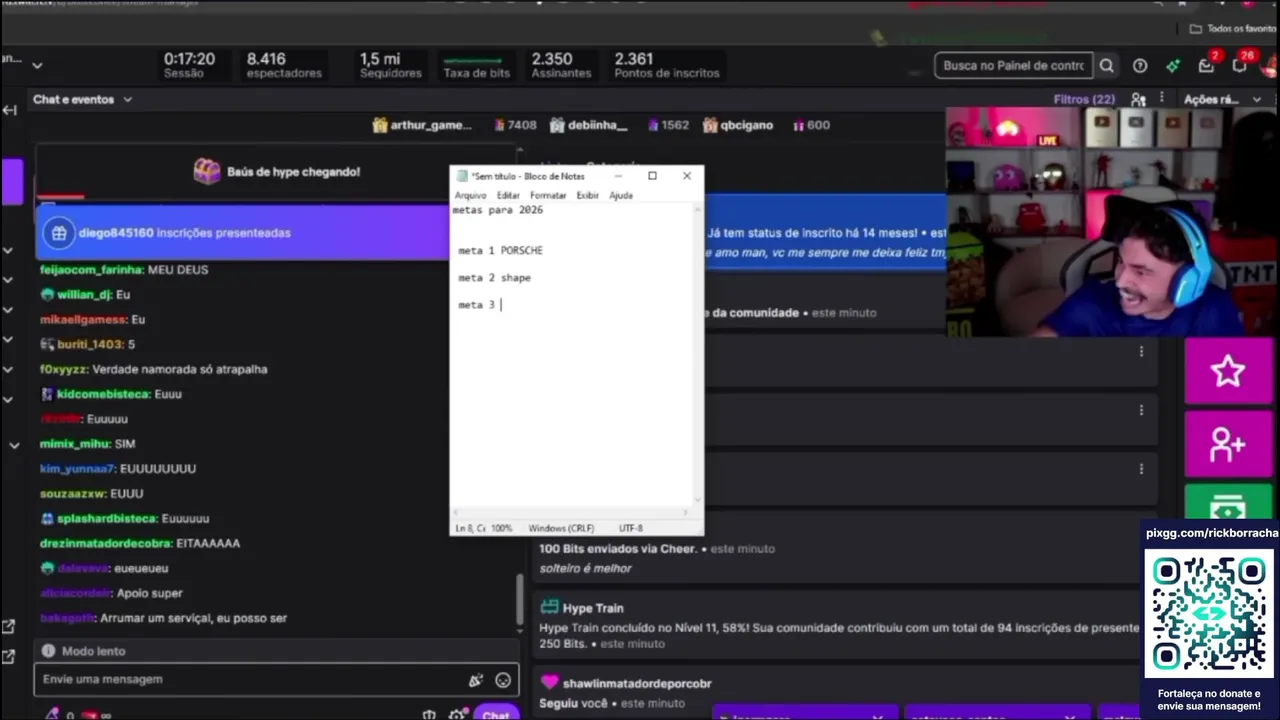This screenshot has height=720, width=1280.
Task: Open the Arquivo menu in Notepad
Action: [470, 195]
